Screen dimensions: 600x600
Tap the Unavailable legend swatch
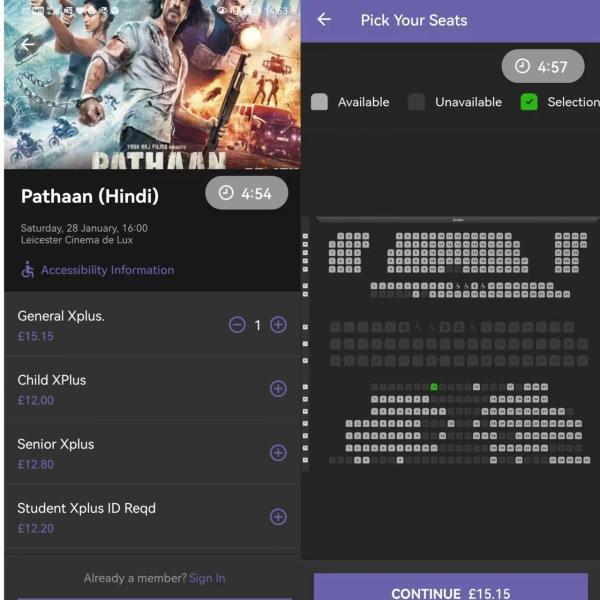tap(416, 102)
